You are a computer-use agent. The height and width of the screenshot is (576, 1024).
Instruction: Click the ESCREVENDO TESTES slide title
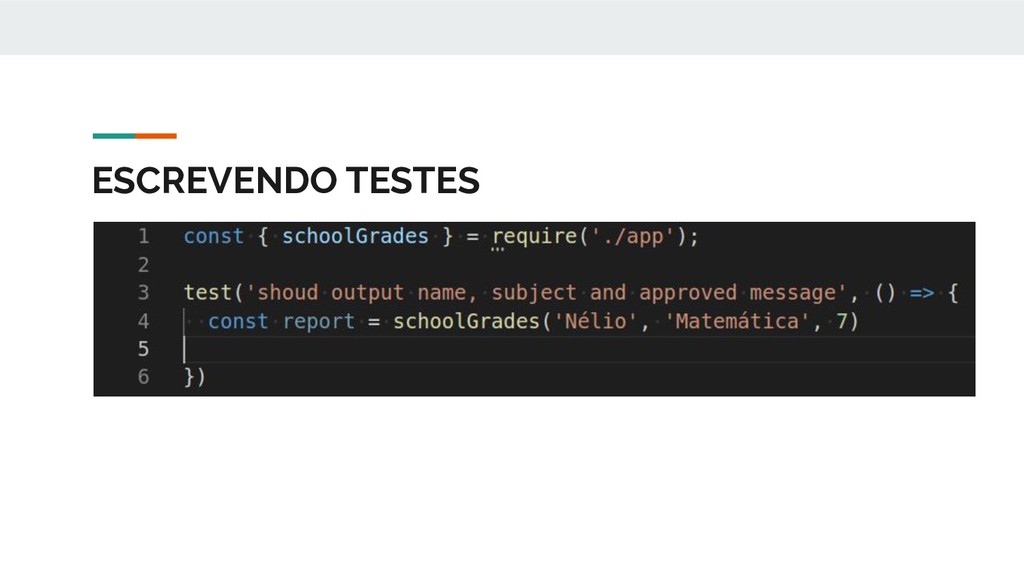pos(286,180)
